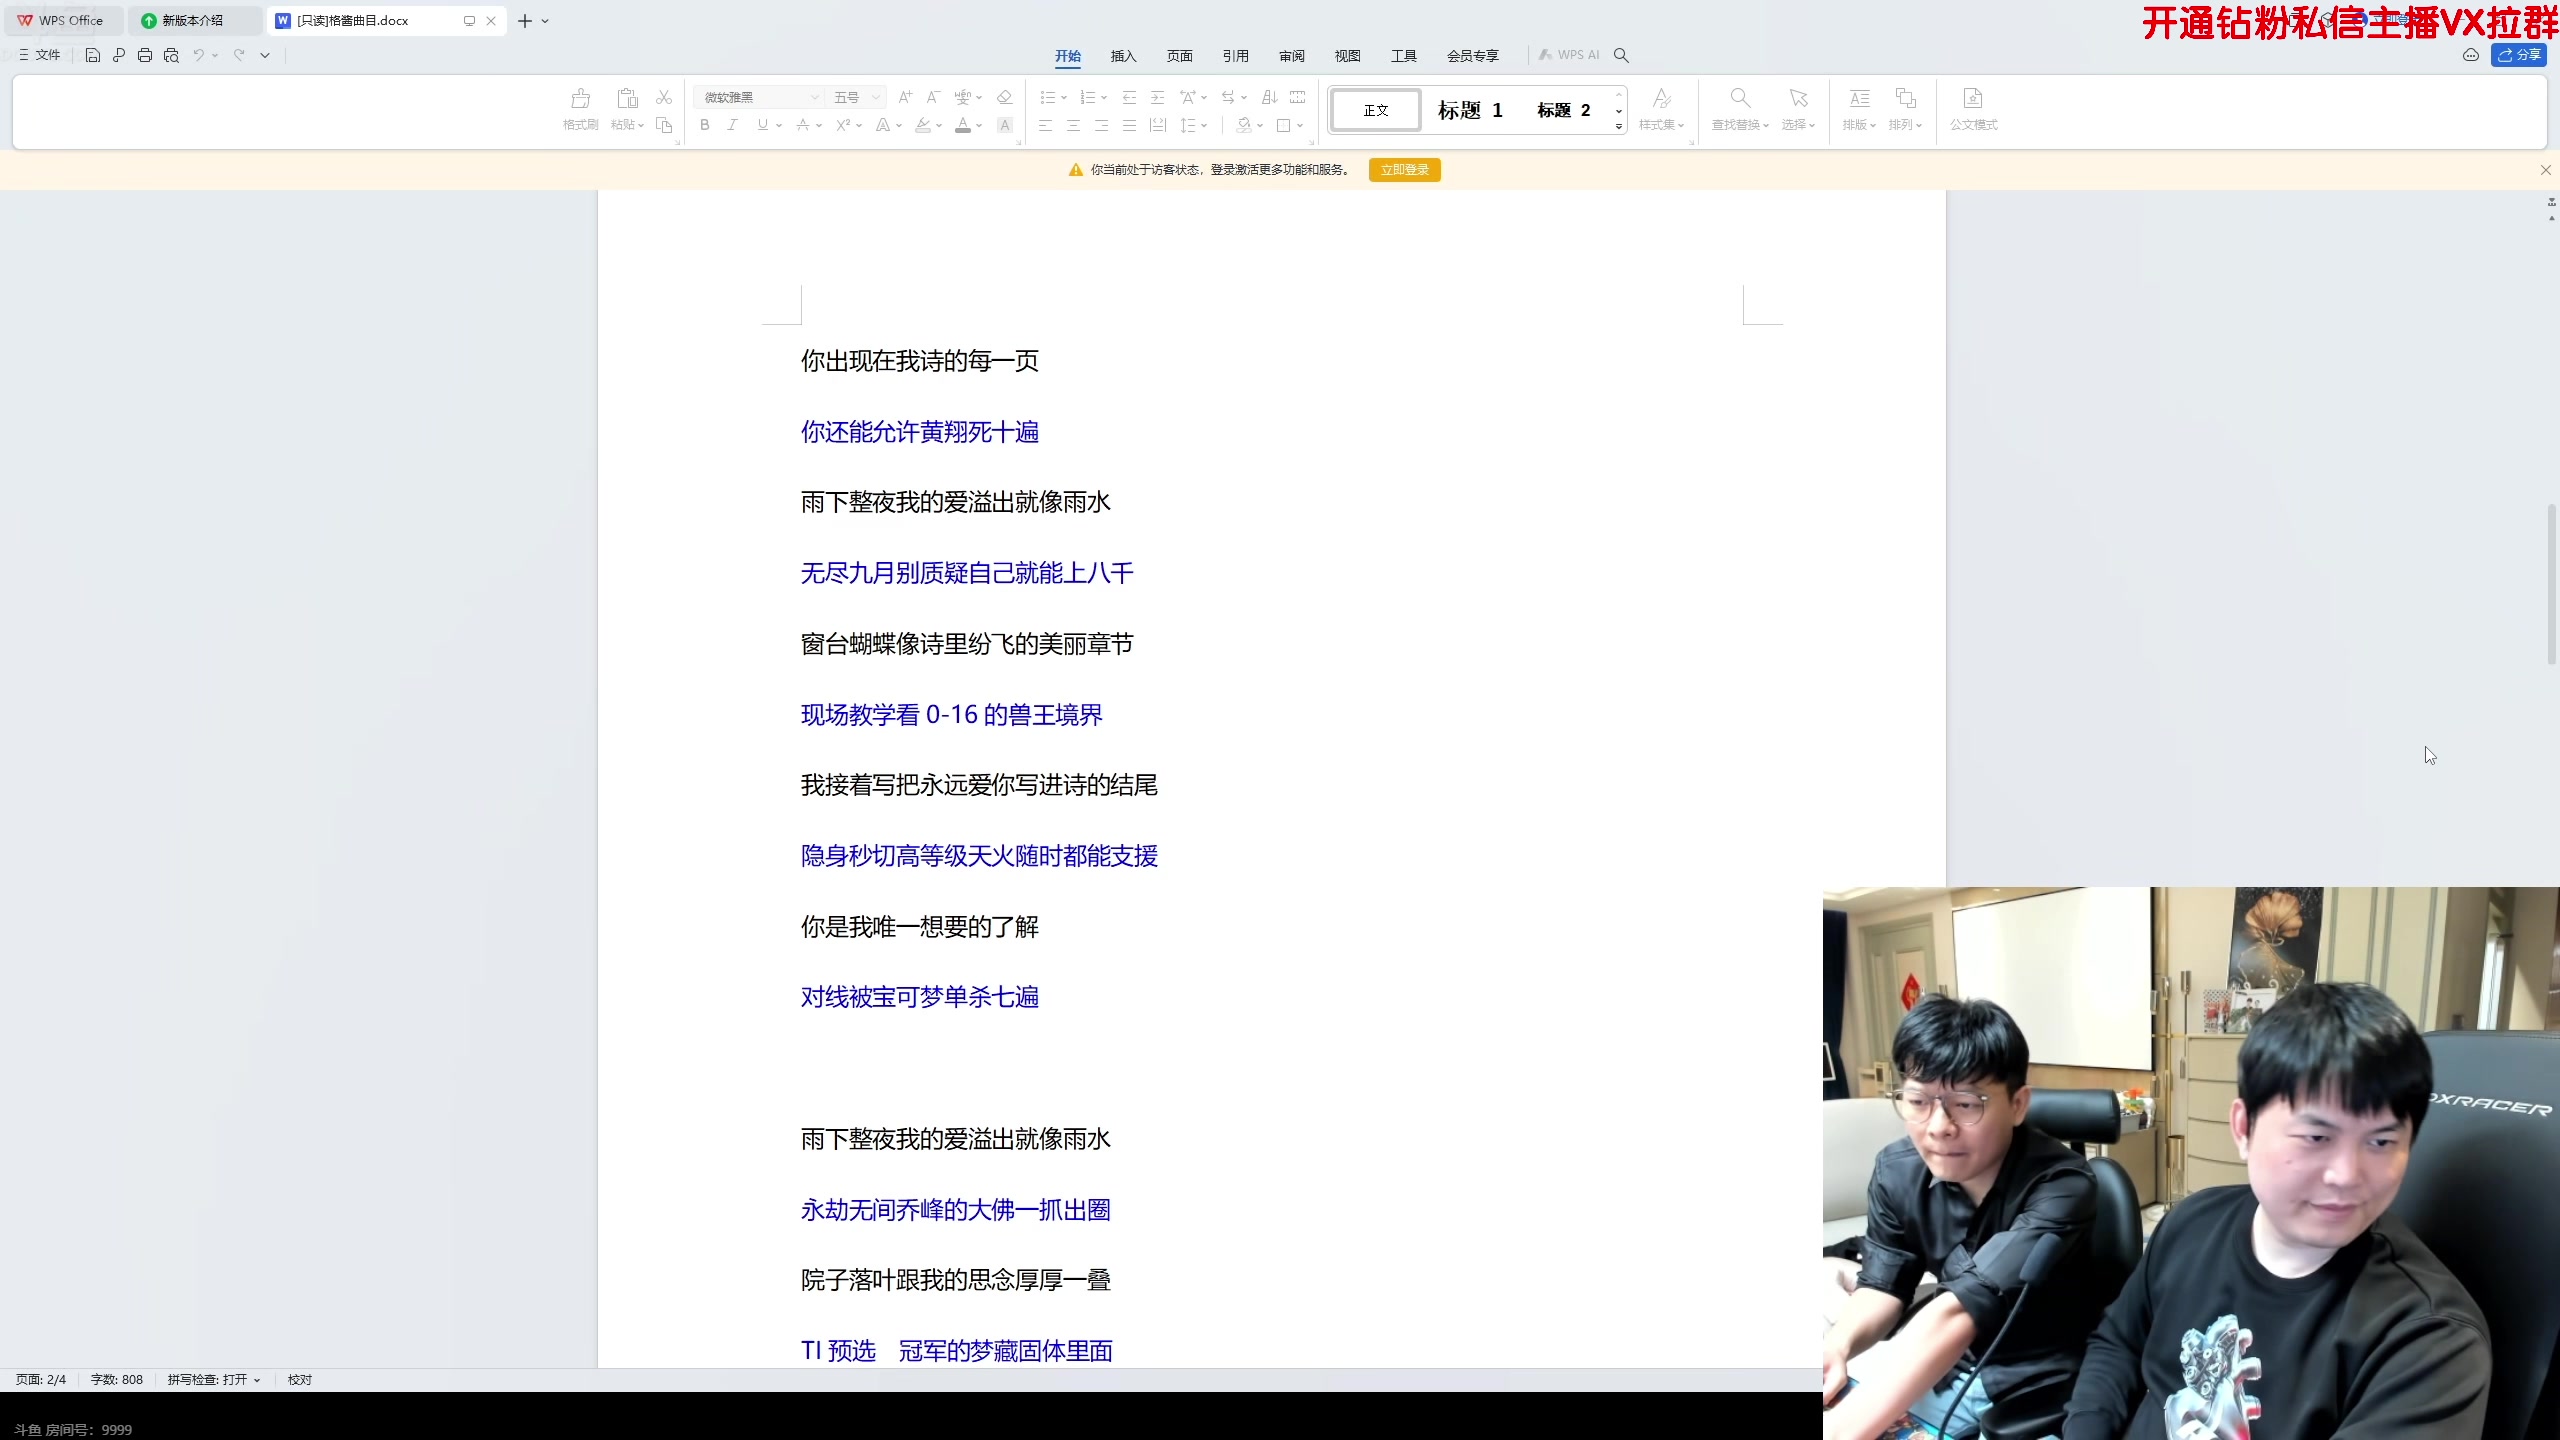This screenshot has height=1440, width=2560.
Task: Click the Save icon in quick access toolbar
Action: tap(91, 55)
